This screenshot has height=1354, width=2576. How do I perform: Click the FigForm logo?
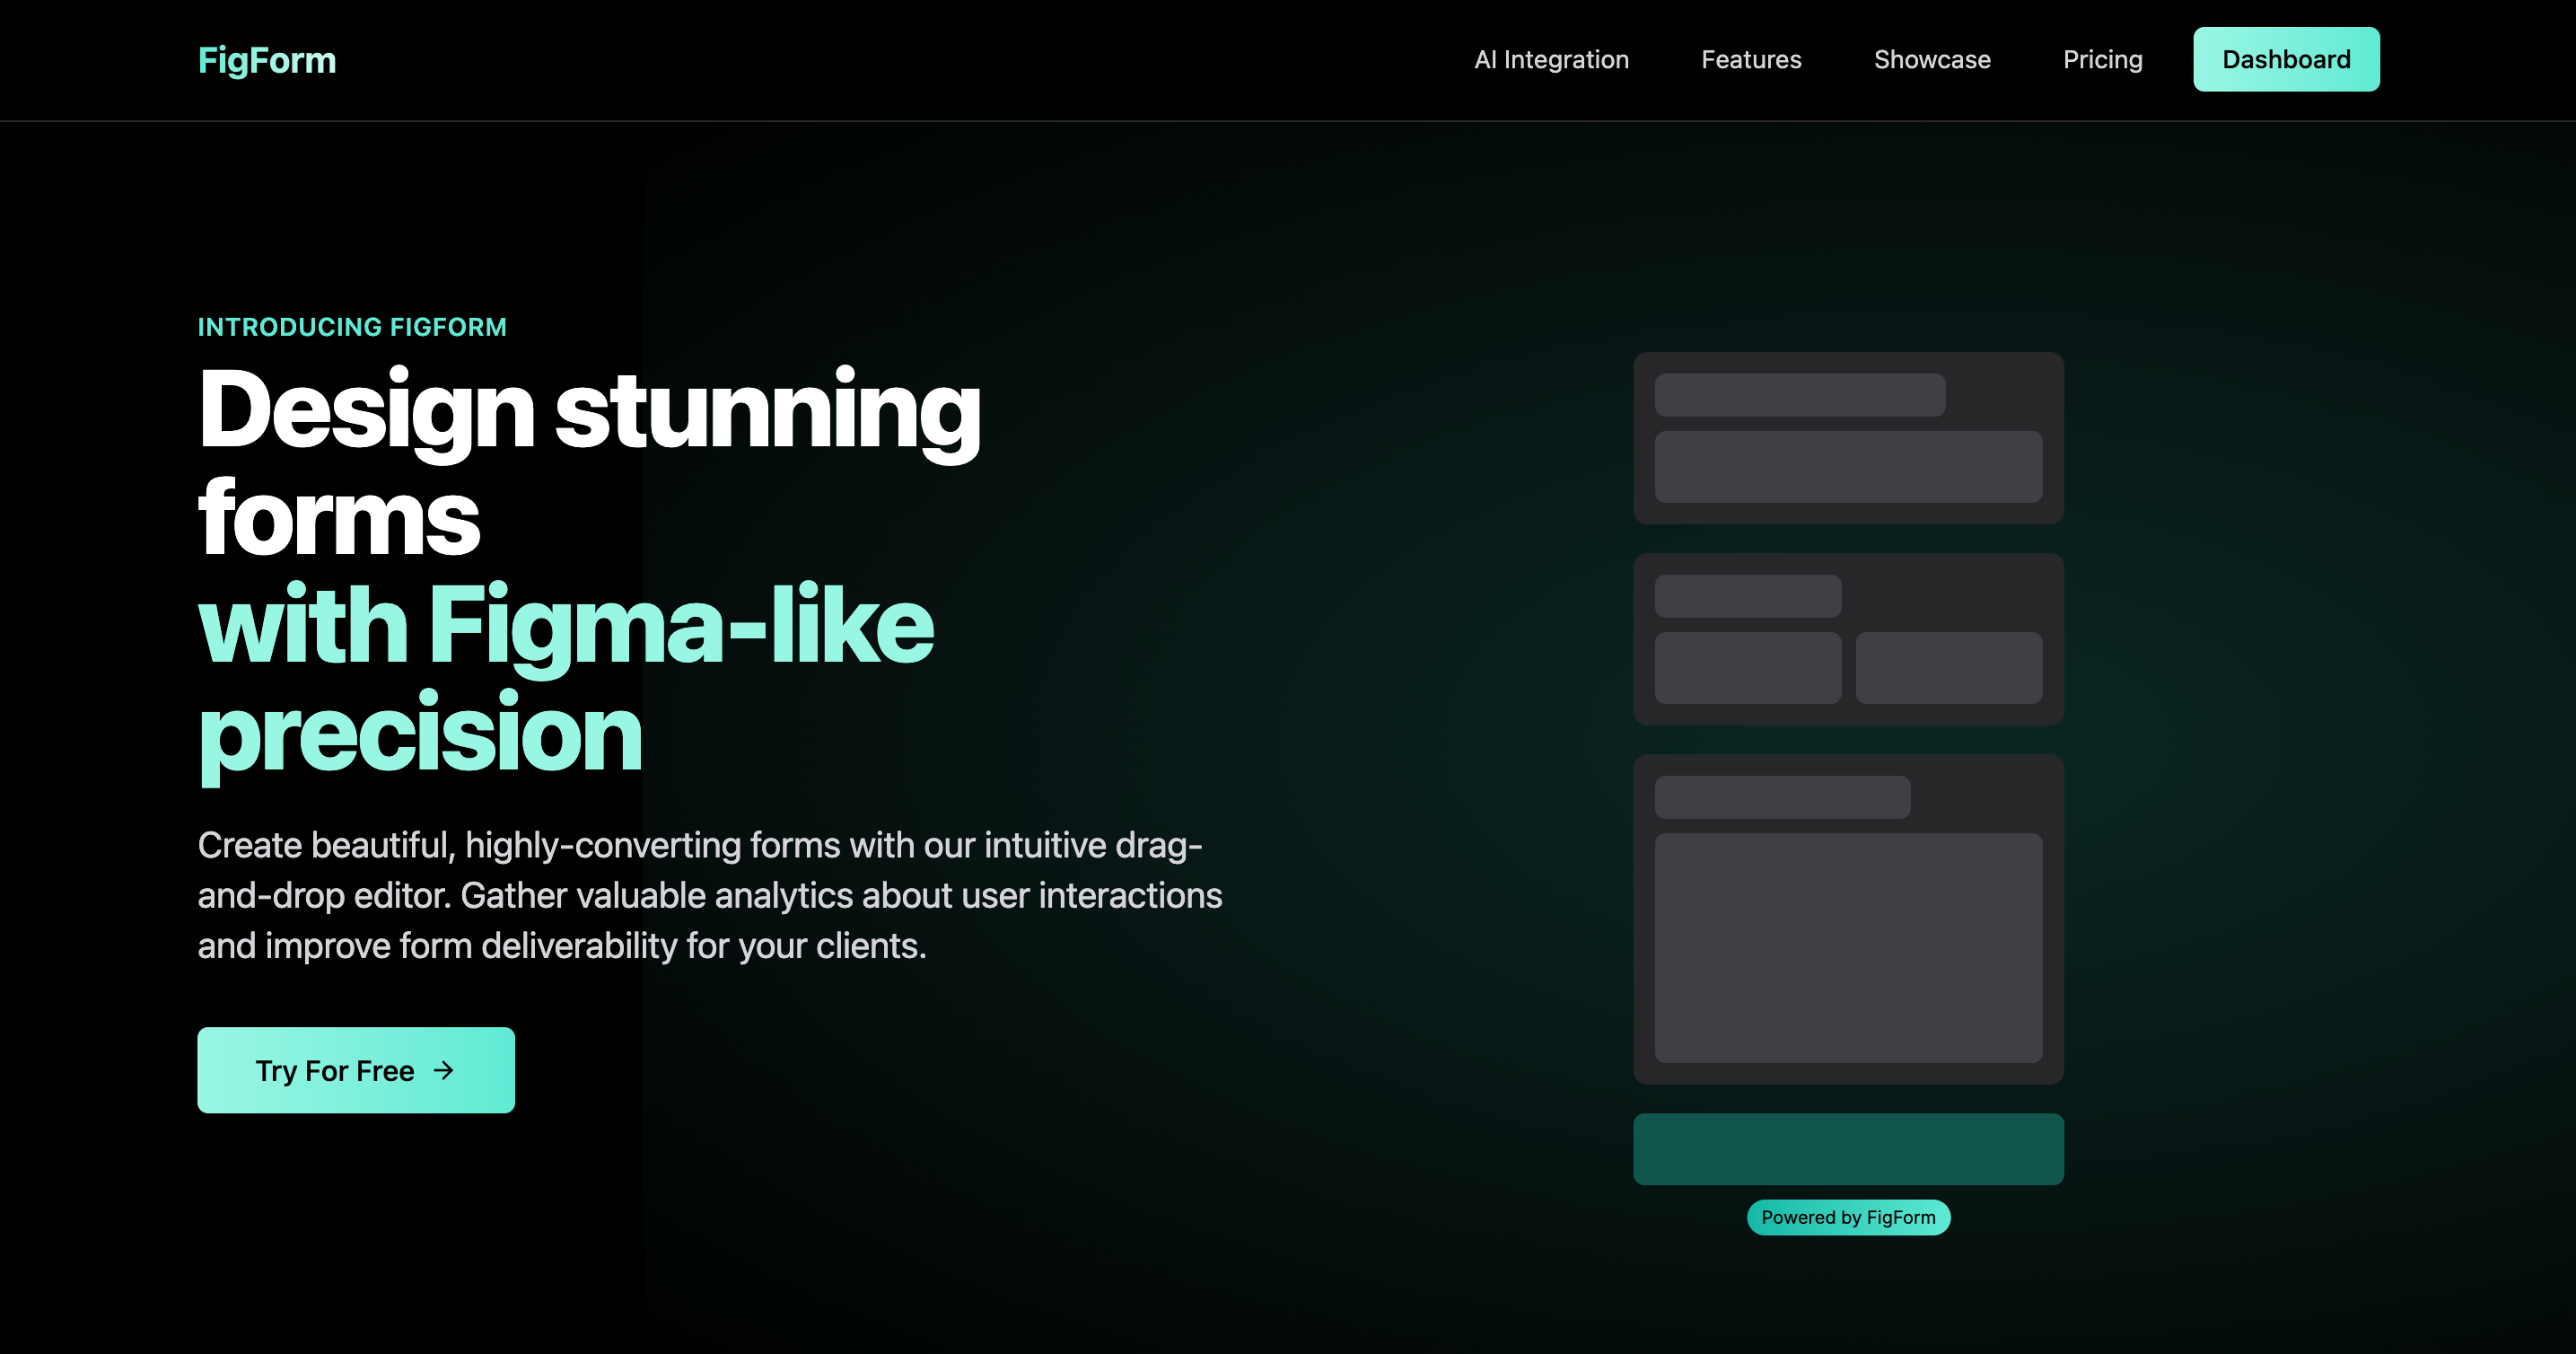click(266, 59)
